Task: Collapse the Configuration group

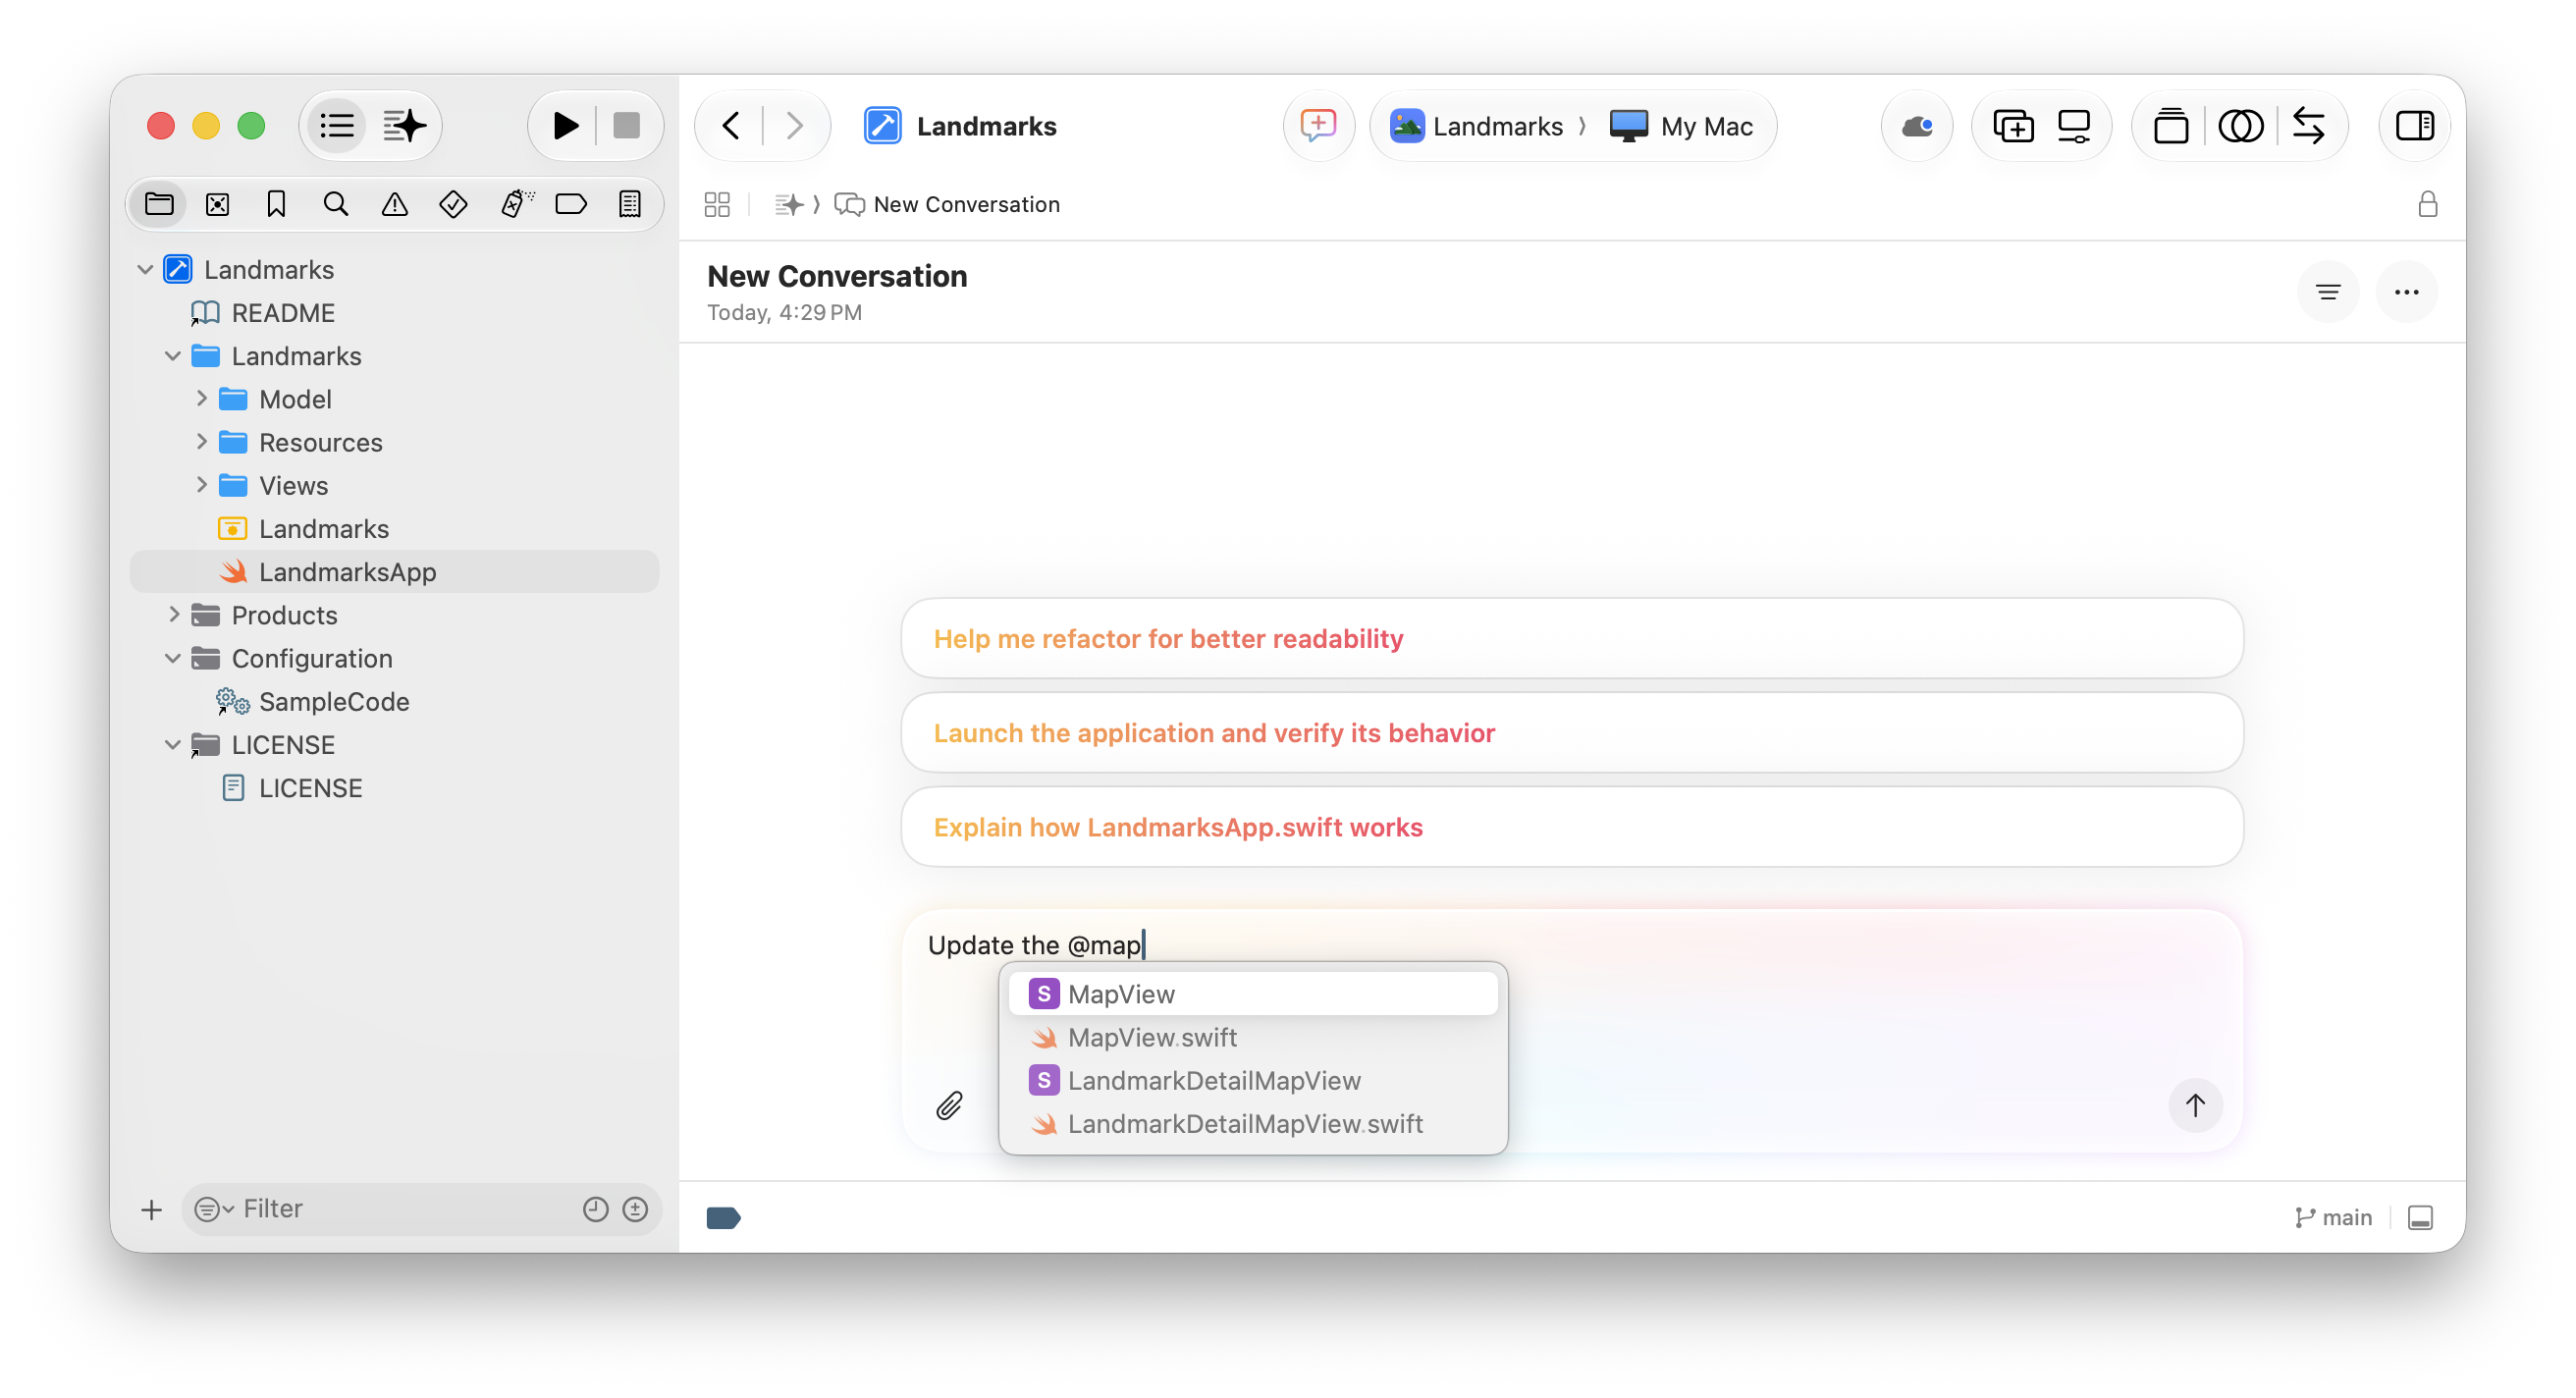Action: (x=173, y=657)
